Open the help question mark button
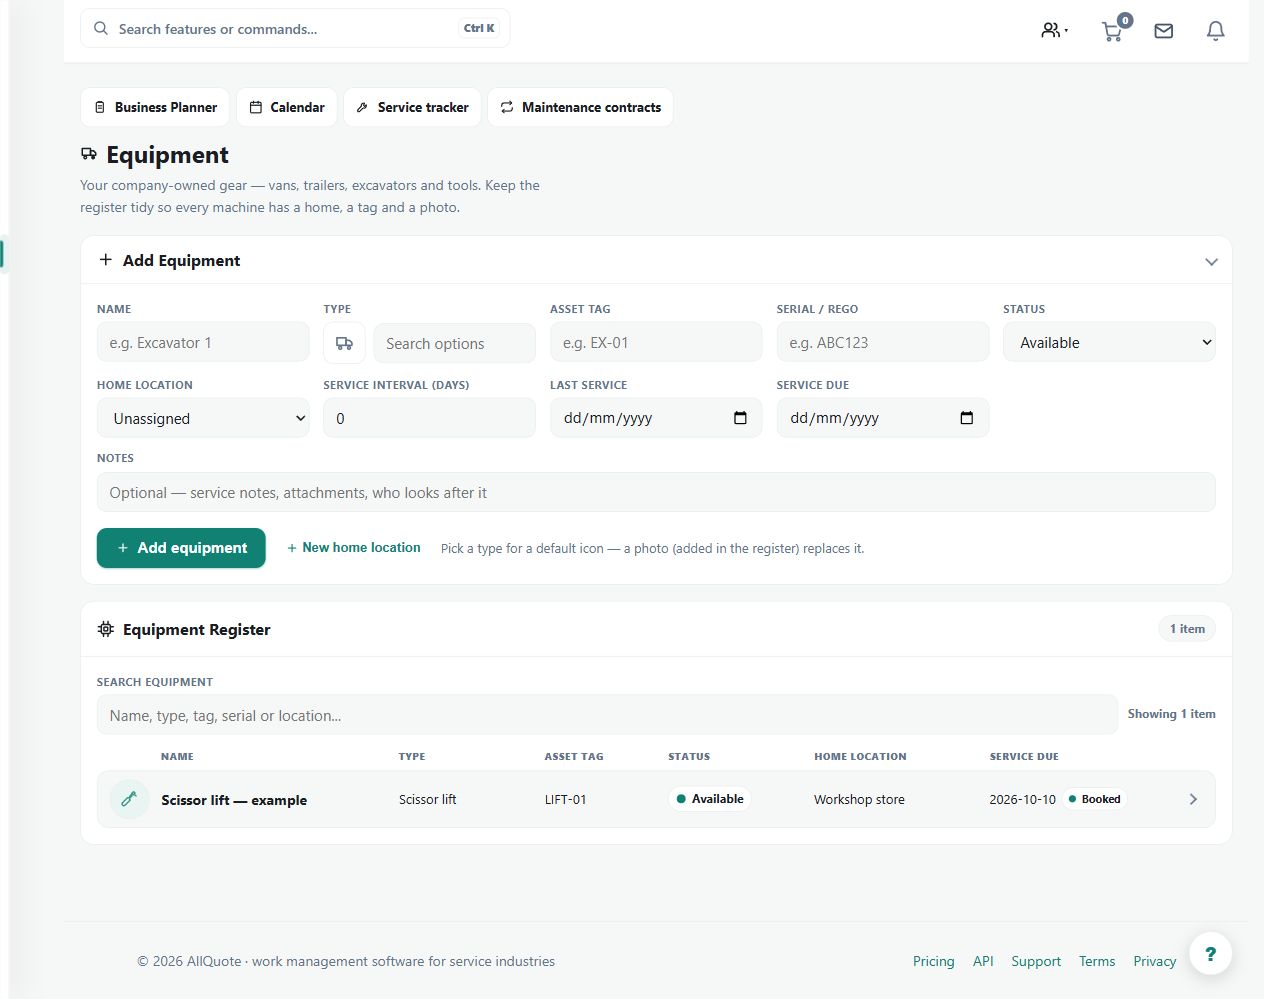This screenshot has height=999, width=1264. tap(1210, 954)
